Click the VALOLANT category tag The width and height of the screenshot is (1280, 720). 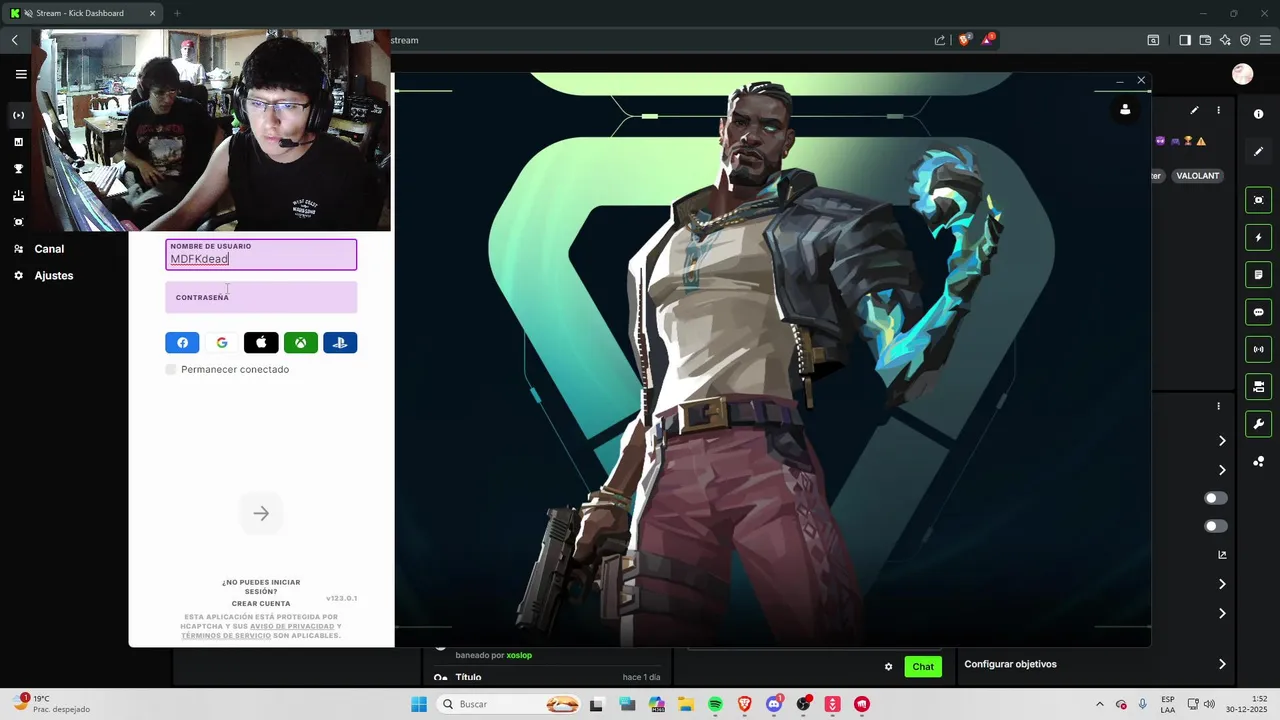[1197, 176]
